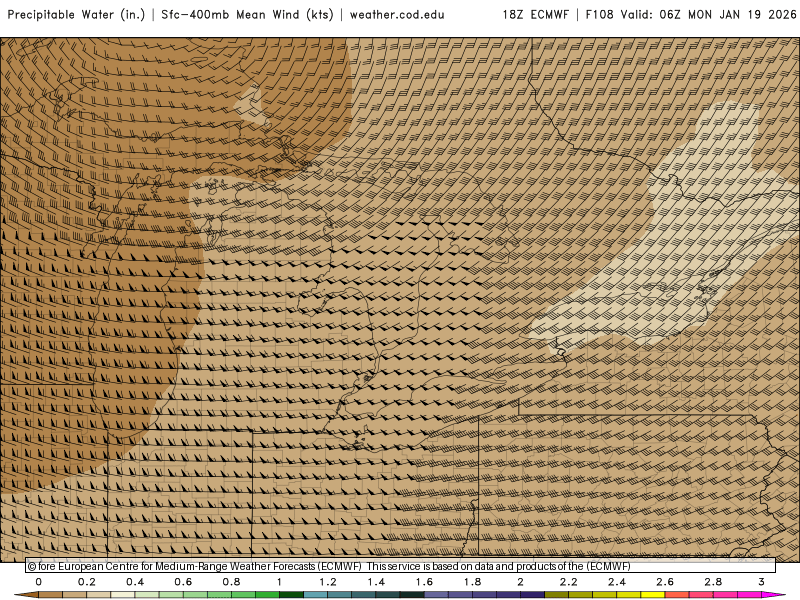Viewport: 800px width, 600px height.
Task: Click the '18Z ECMWF' model run label
Action: pyautogui.click(x=535, y=14)
